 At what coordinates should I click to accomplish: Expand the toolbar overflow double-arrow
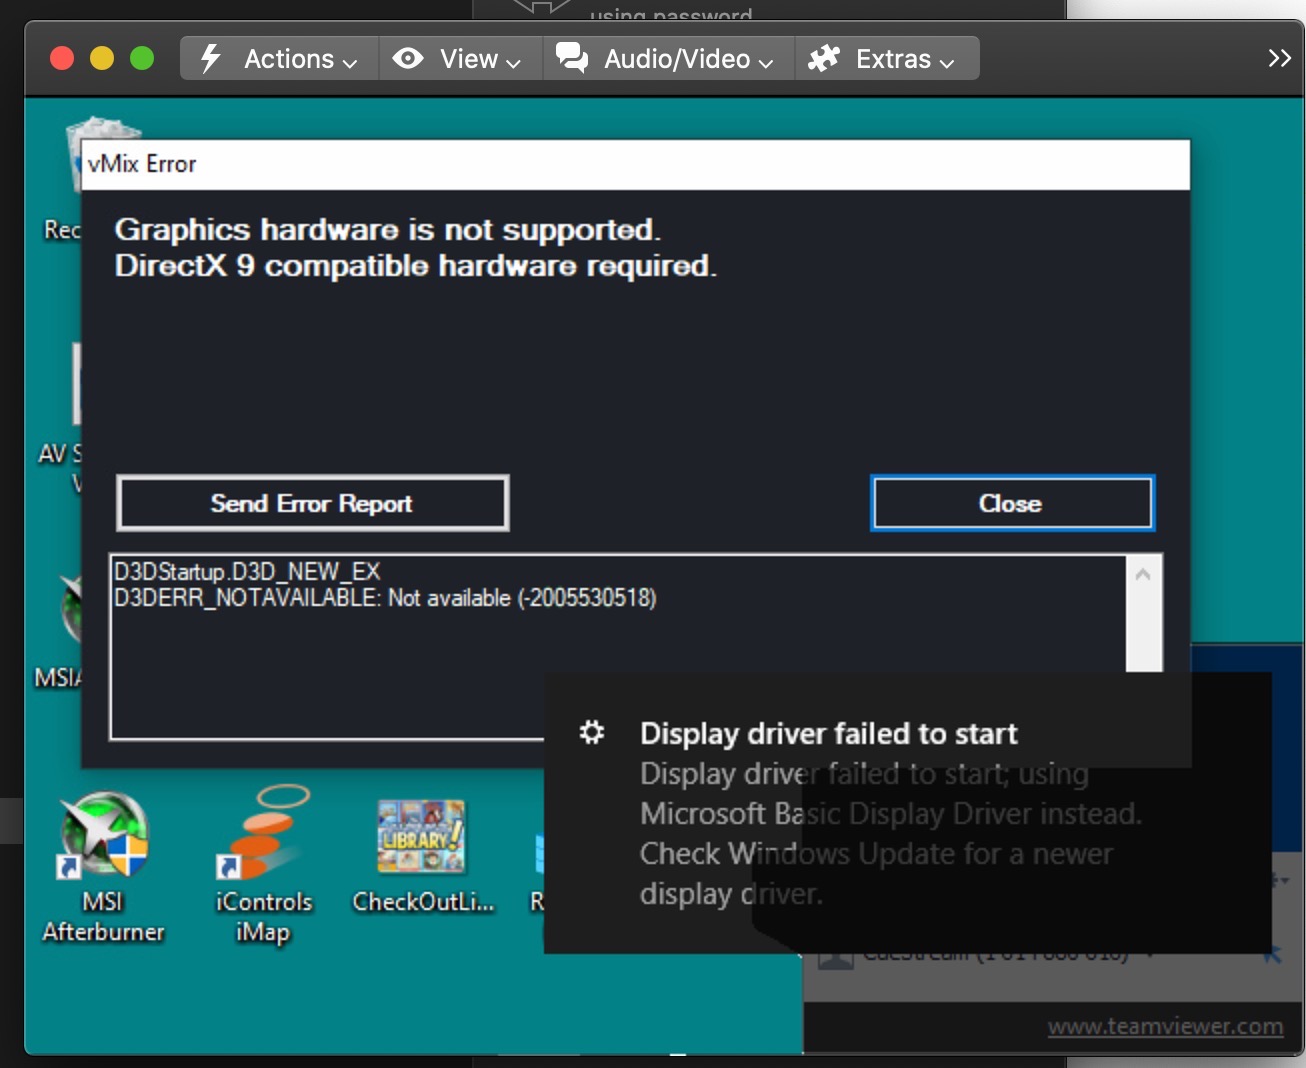pos(1279,58)
